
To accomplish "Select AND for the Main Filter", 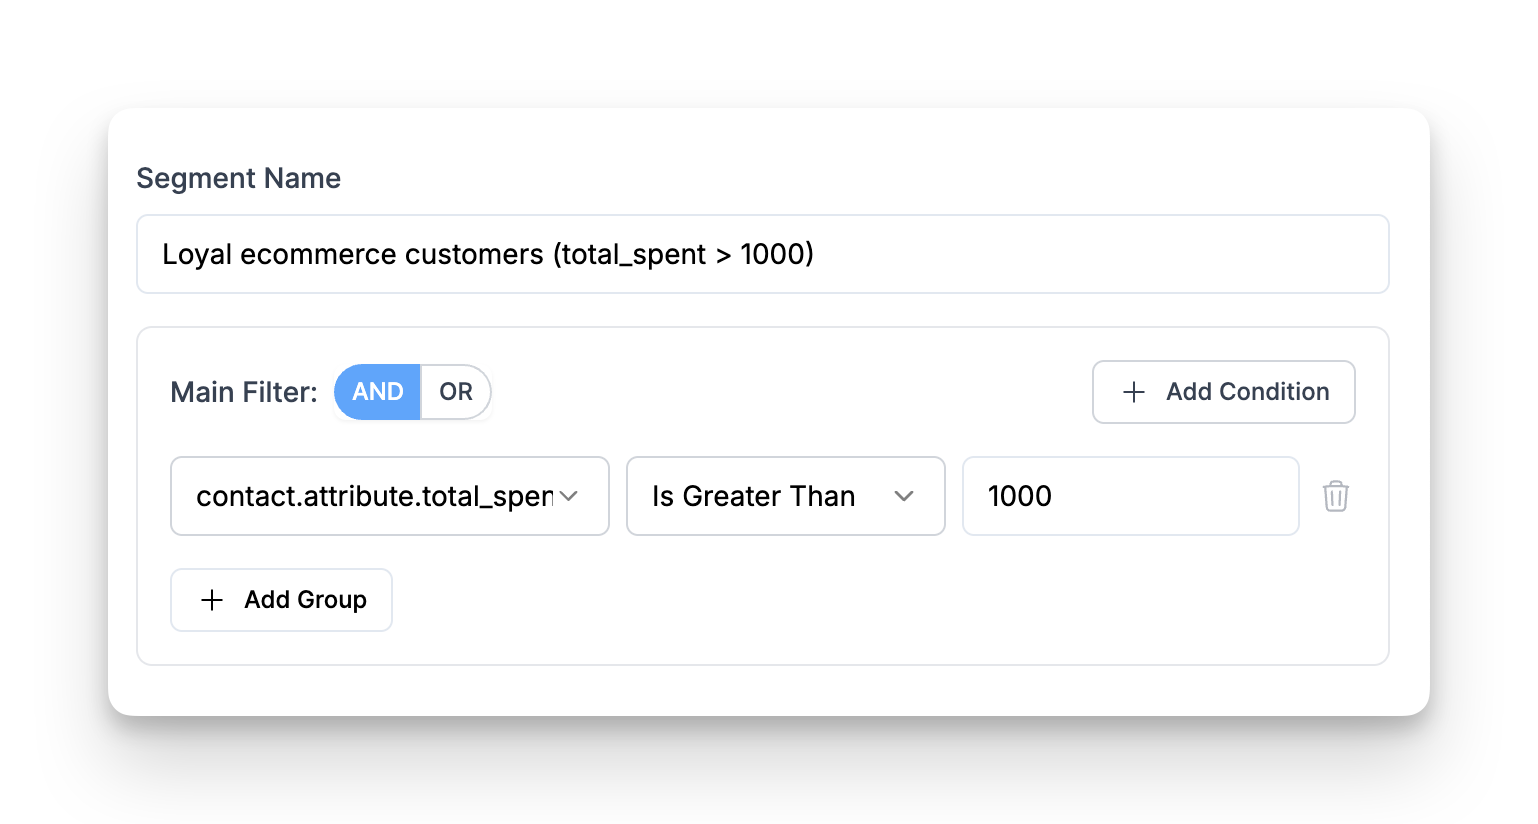I will click(377, 392).
